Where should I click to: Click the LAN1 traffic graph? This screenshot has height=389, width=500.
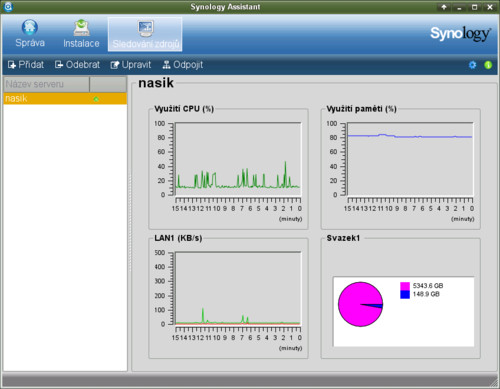click(238, 288)
